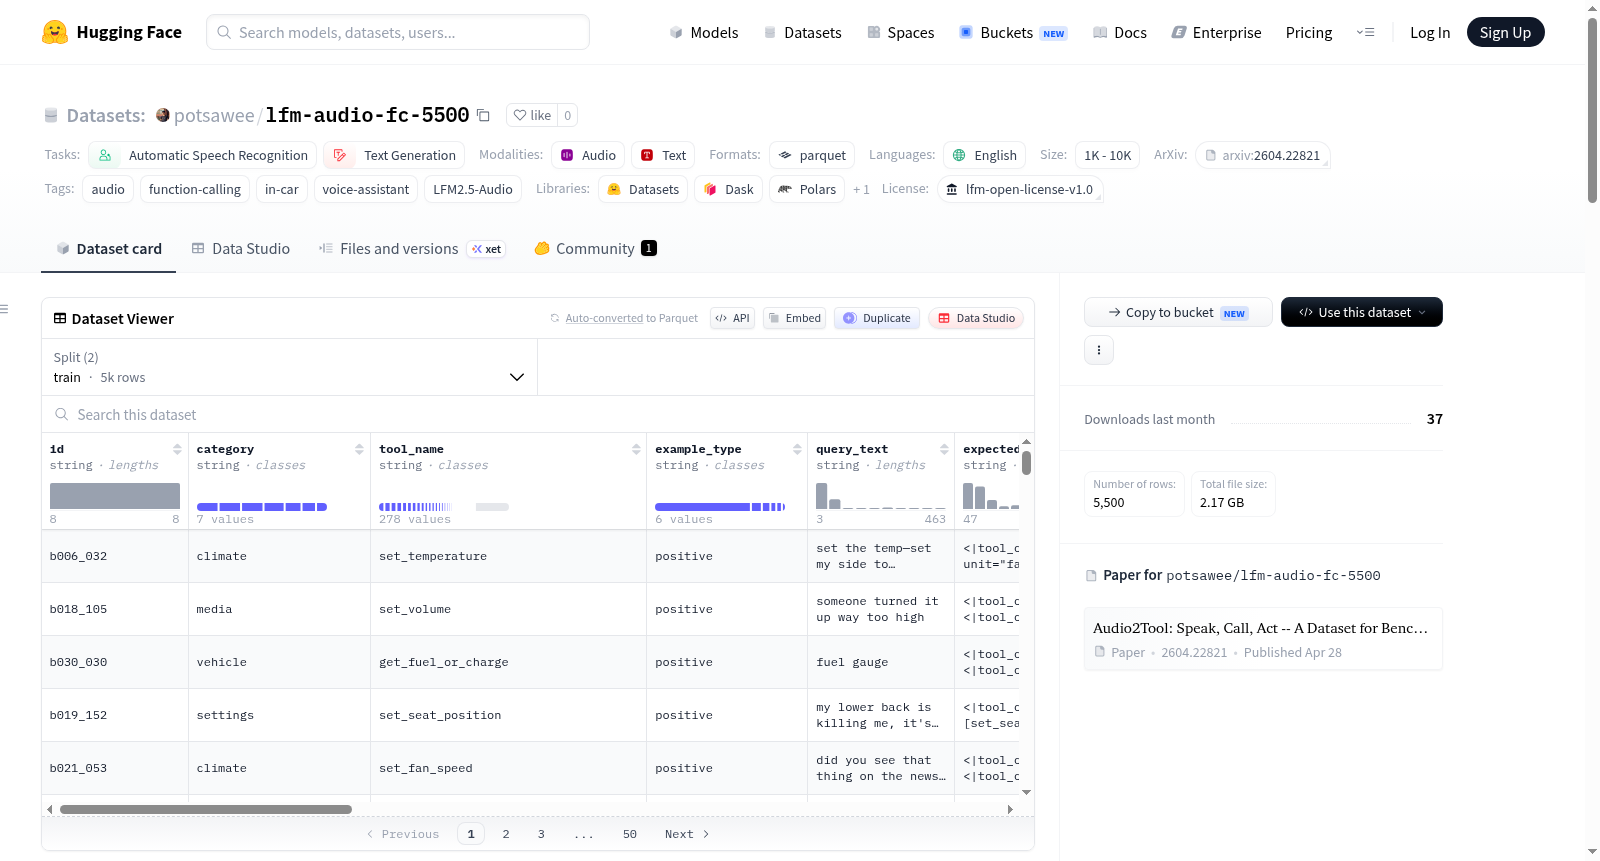This screenshot has height=861, width=1600.
Task: Sort by the tool_name column
Action: (636, 449)
